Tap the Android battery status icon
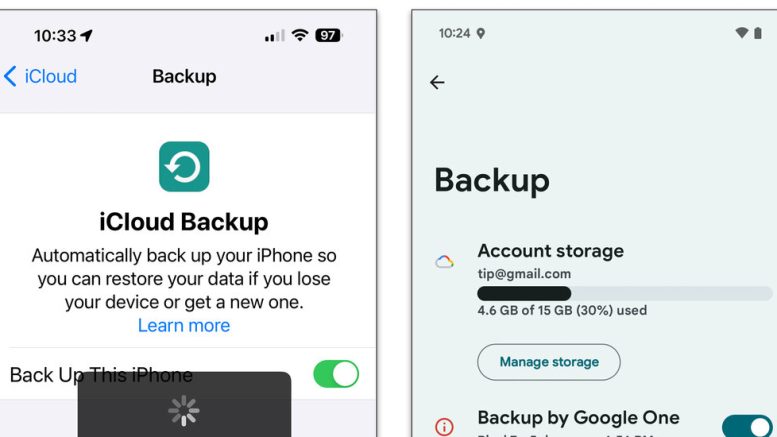The height and width of the screenshot is (437, 777). [x=758, y=33]
